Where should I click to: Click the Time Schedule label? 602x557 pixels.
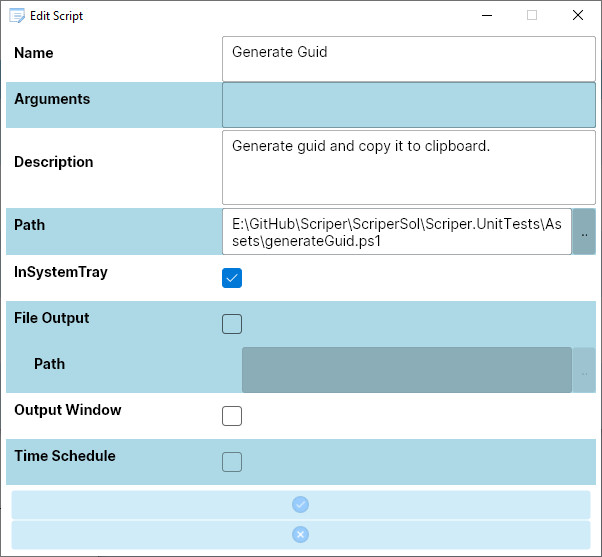(65, 456)
